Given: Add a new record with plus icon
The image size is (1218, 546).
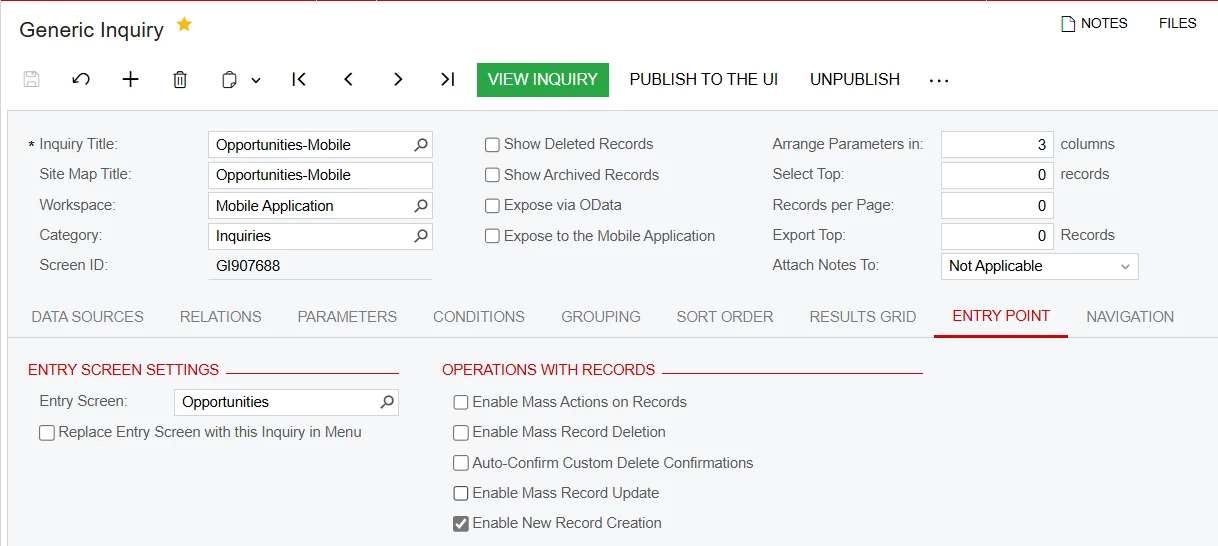Looking at the screenshot, I should 131,80.
